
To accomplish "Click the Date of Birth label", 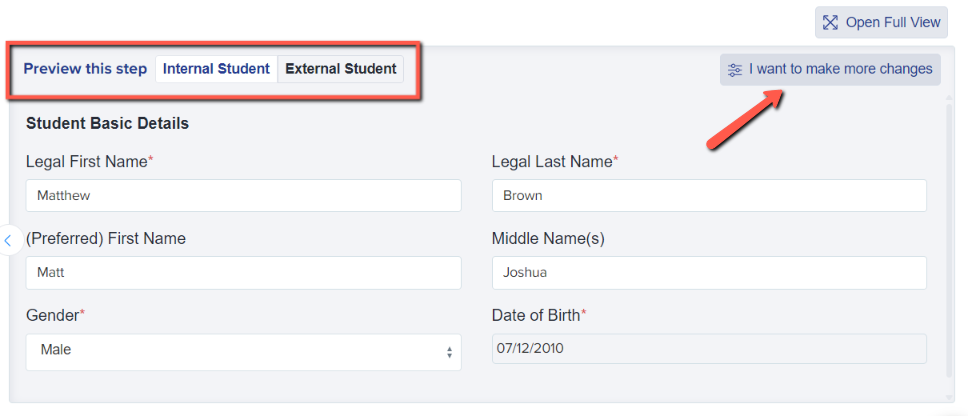I will [538, 315].
